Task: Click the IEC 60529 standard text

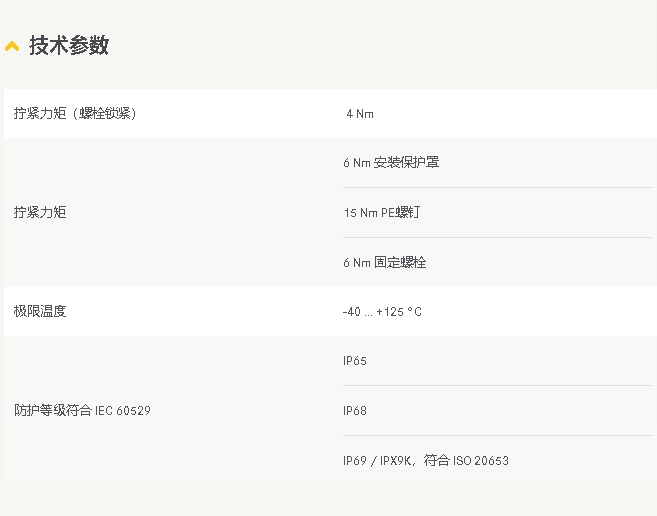Action: coord(123,410)
